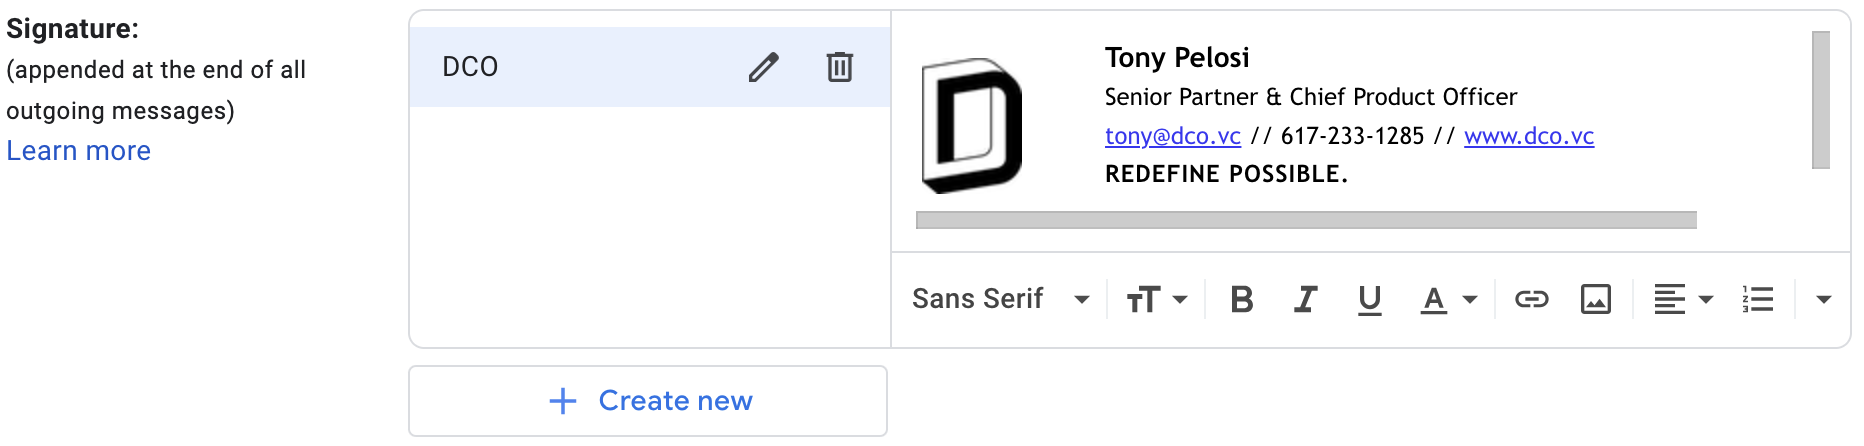1864x446 pixels.
Task: Select the DCO signature entry
Action: tap(650, 67)
